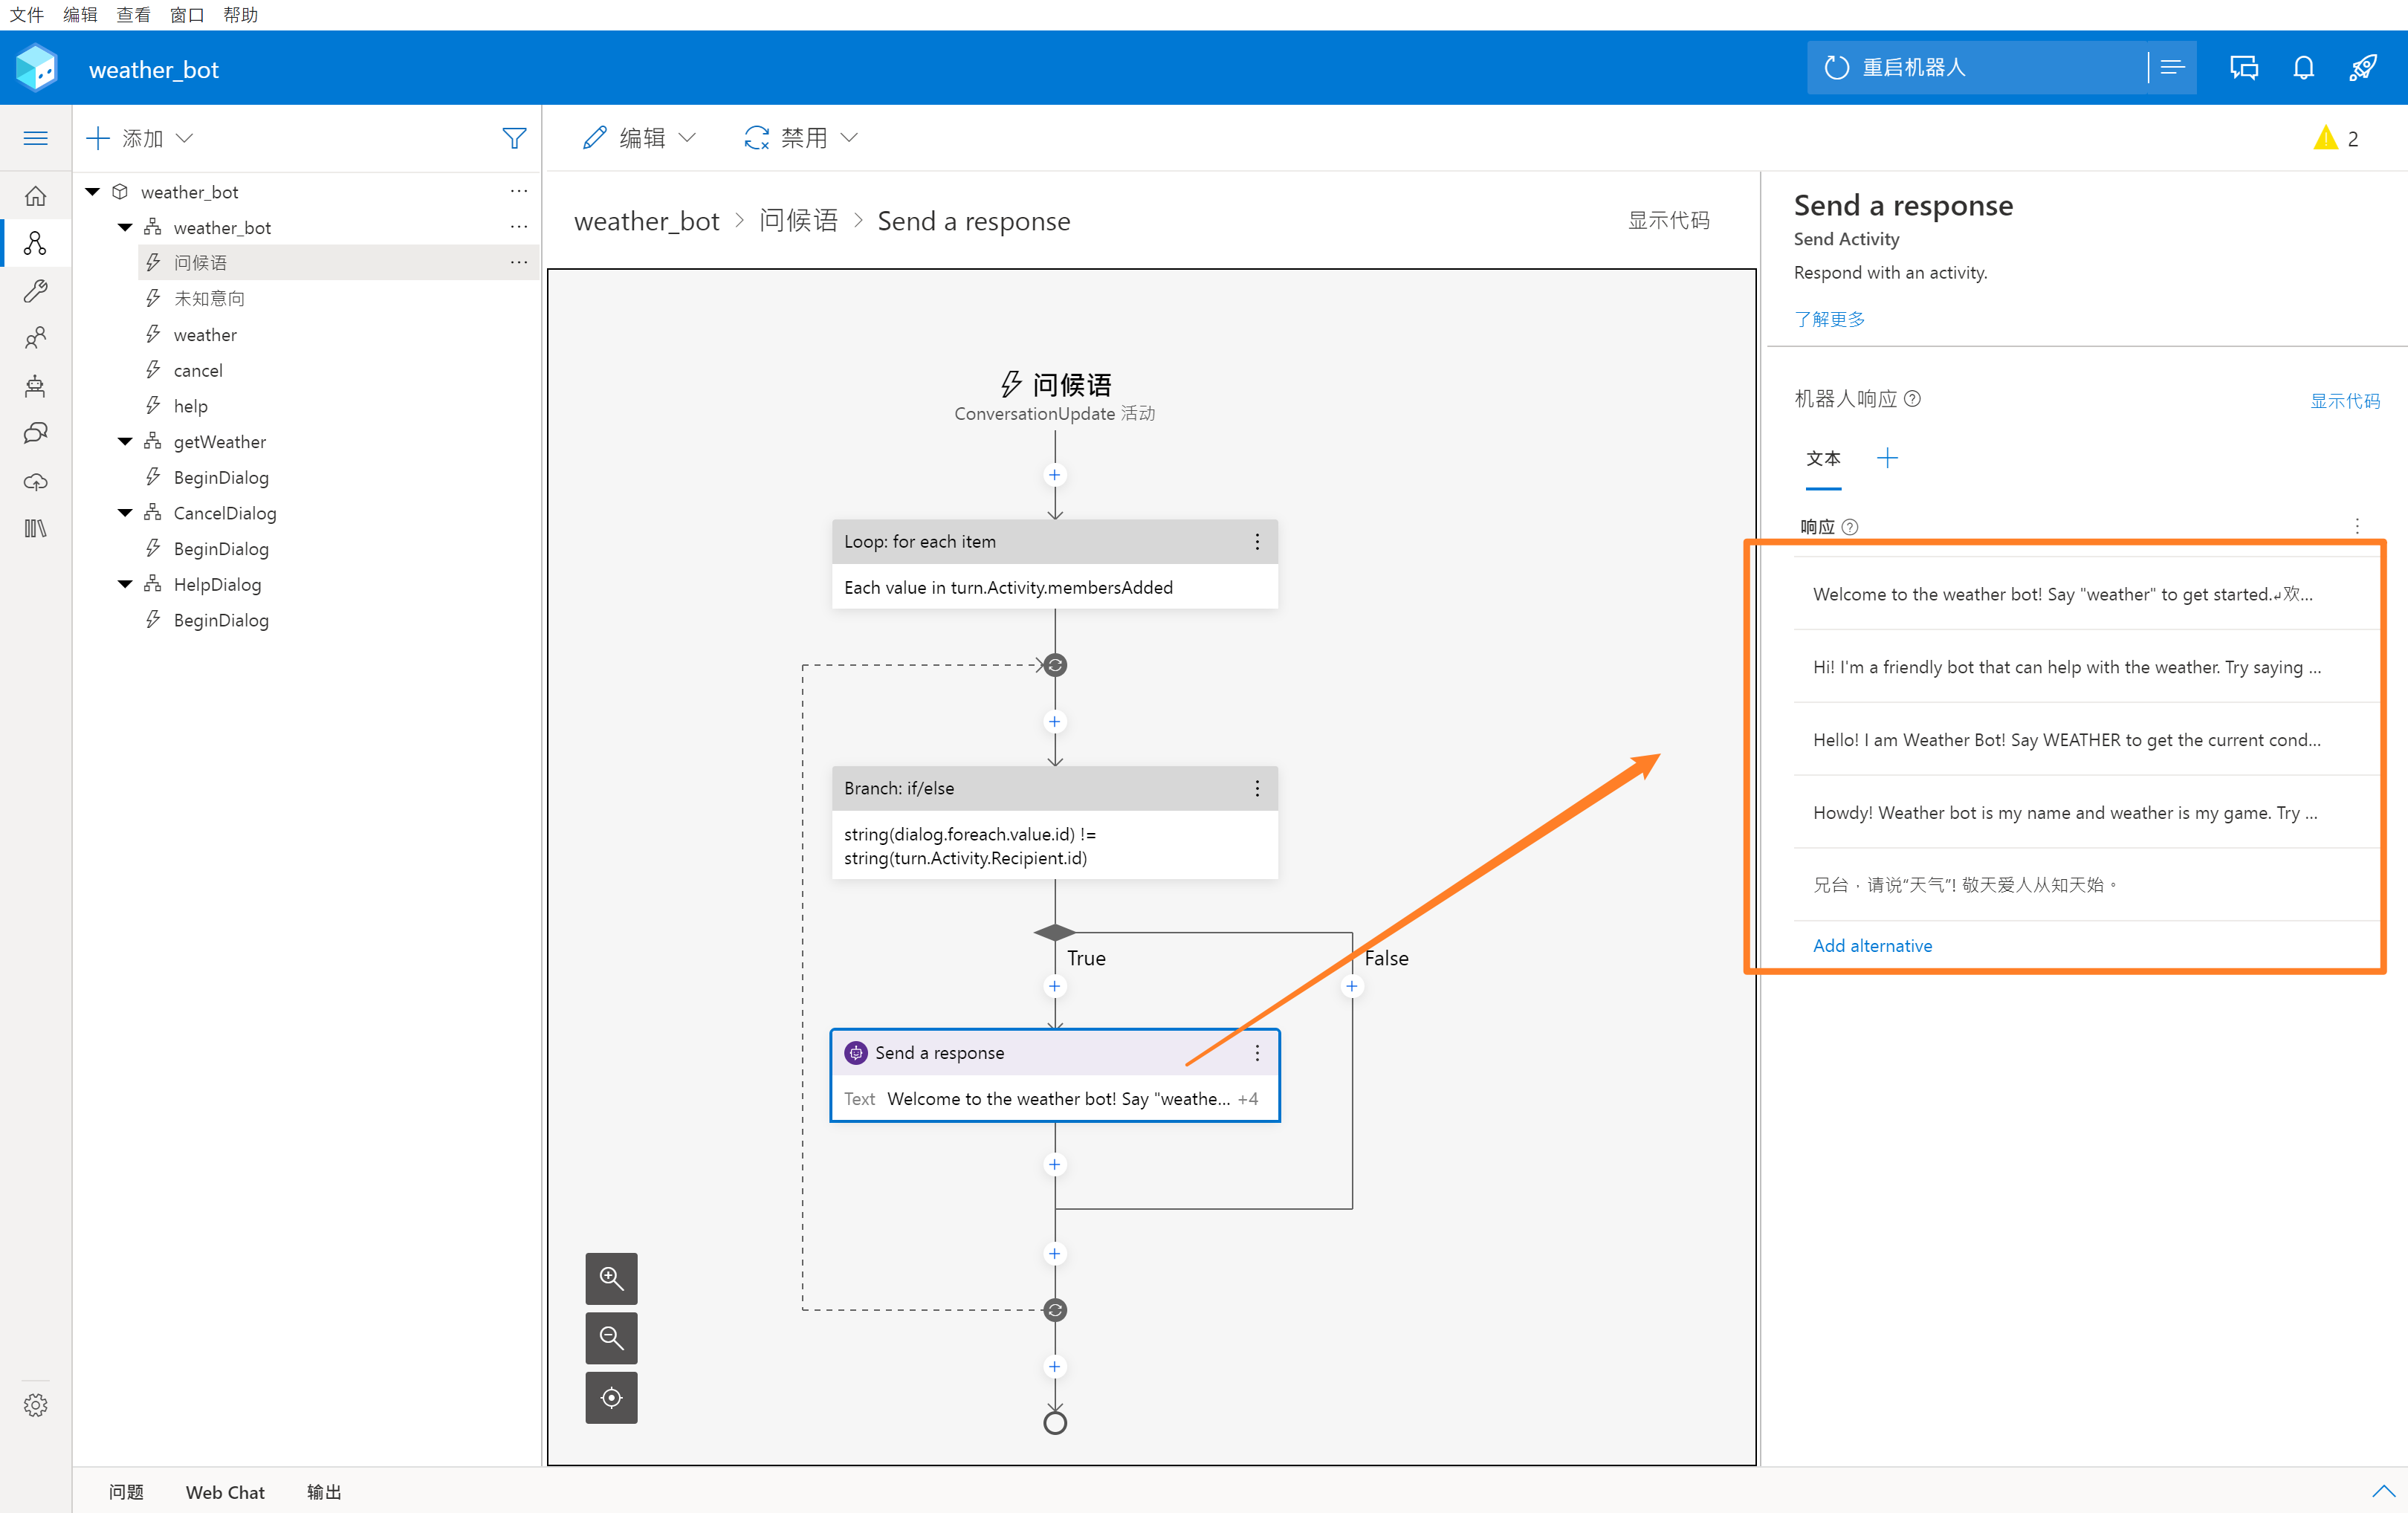Screen dimensions: 2408x1513
Task: Select the weather trigger in tree
Action: pos(205,334)
